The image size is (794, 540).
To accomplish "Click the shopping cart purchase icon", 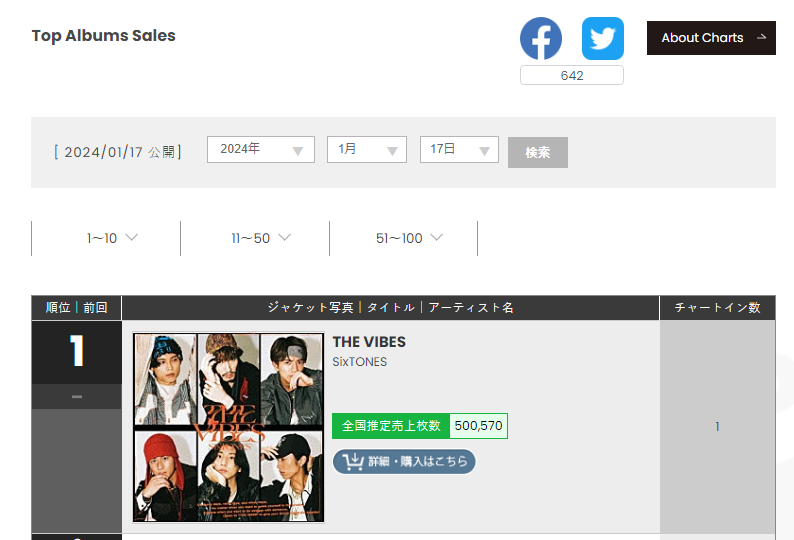I will tap(353, 461).
